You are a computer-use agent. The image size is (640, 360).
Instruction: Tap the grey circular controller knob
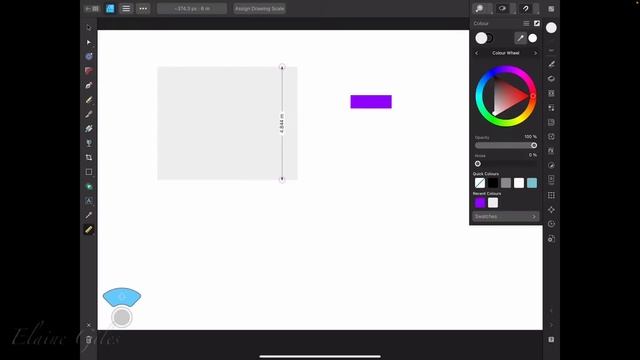122,317
